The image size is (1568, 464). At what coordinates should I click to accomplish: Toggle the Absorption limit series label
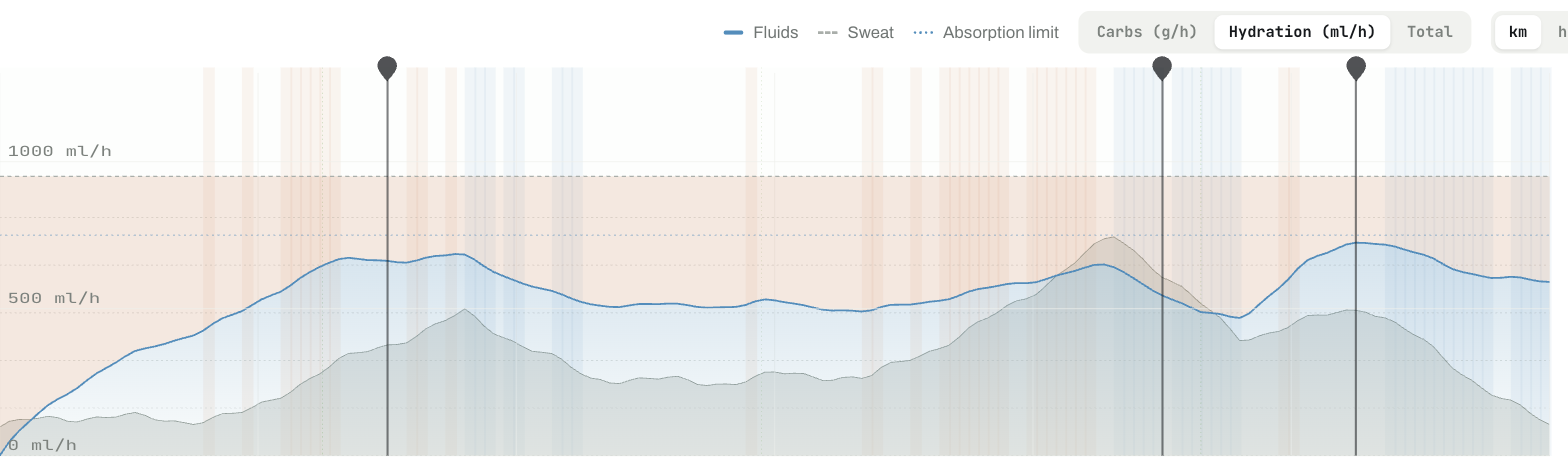coord(1000,32)
